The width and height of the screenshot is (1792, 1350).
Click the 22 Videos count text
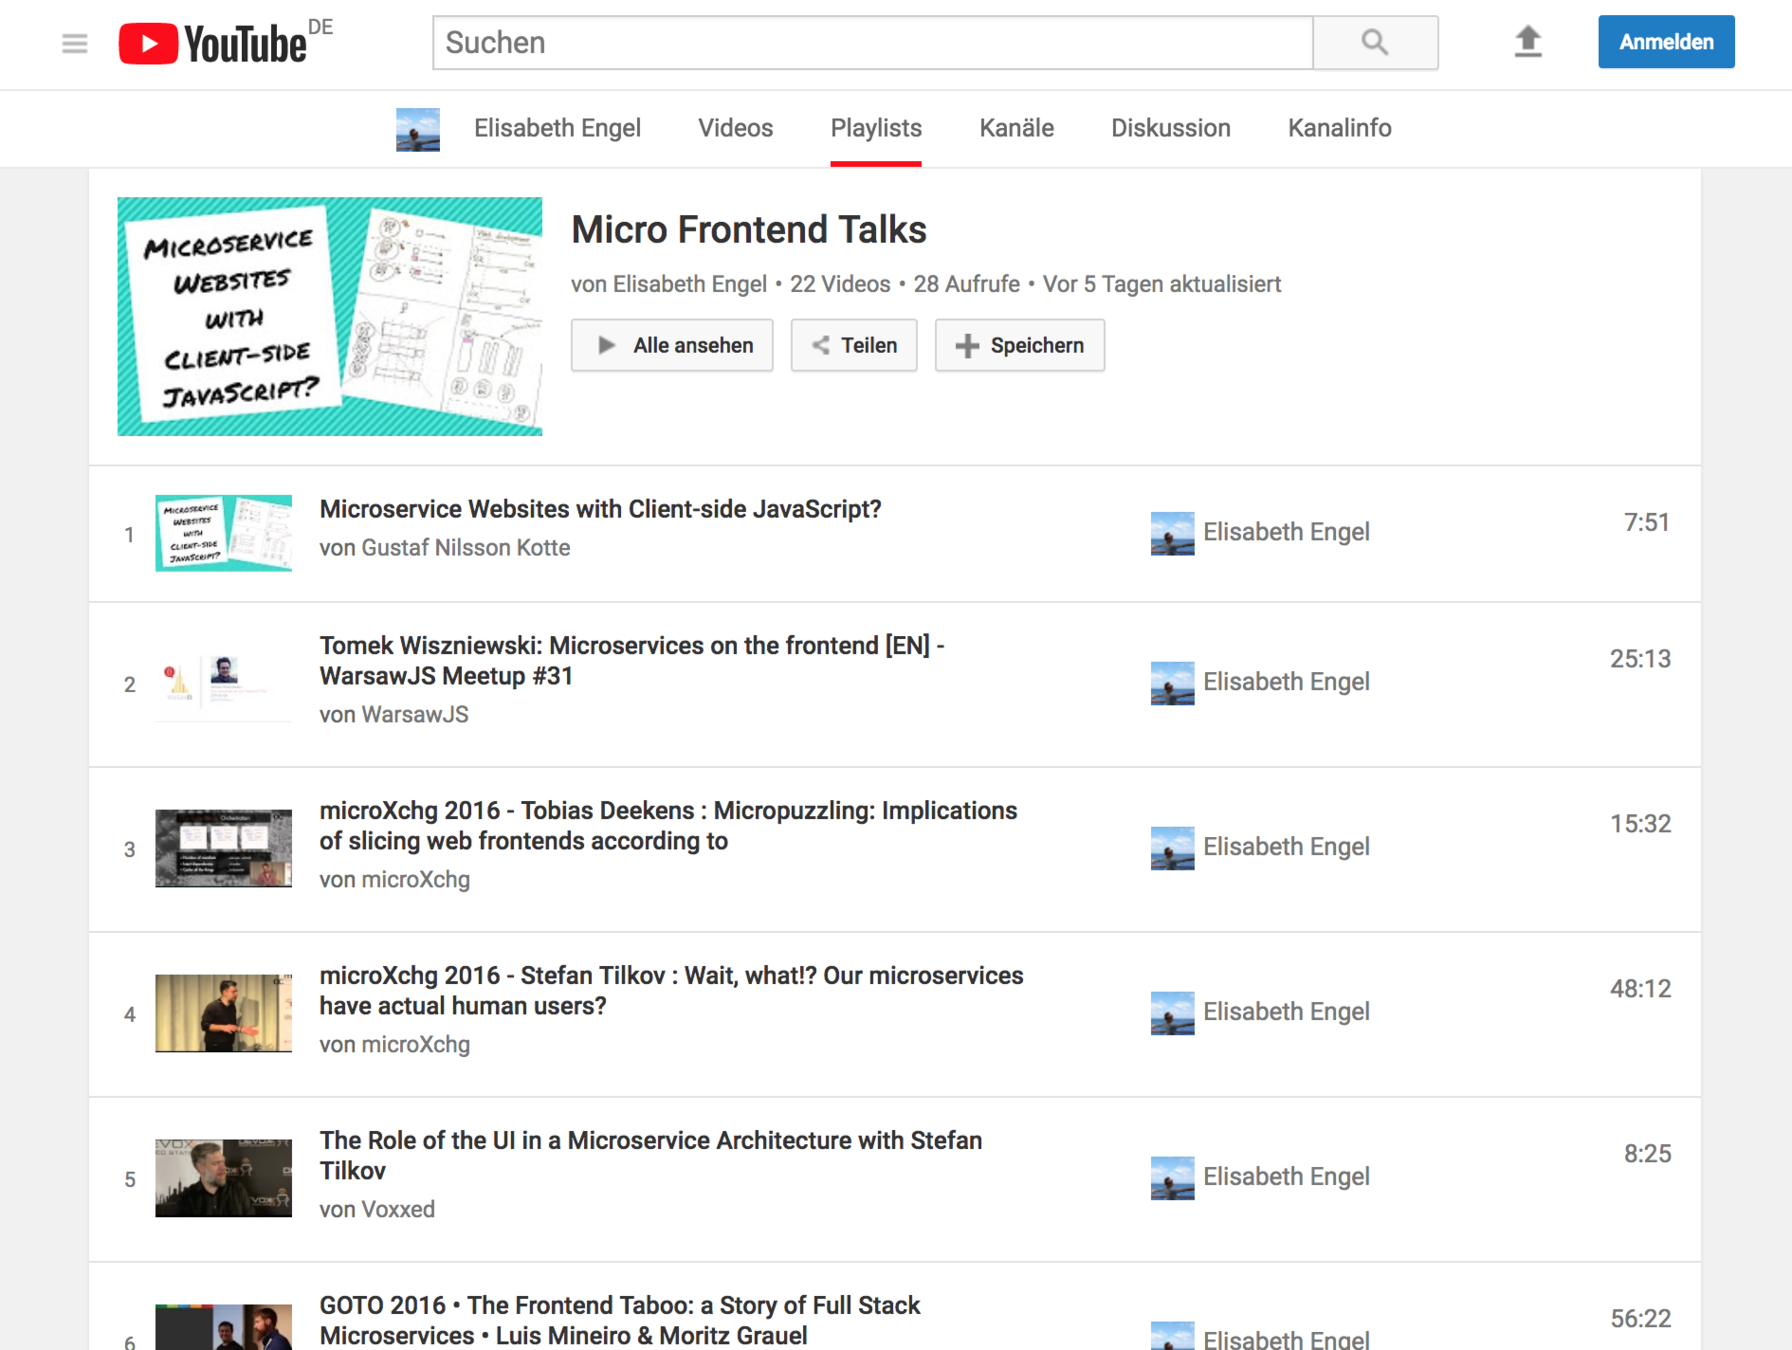point(840,284)
